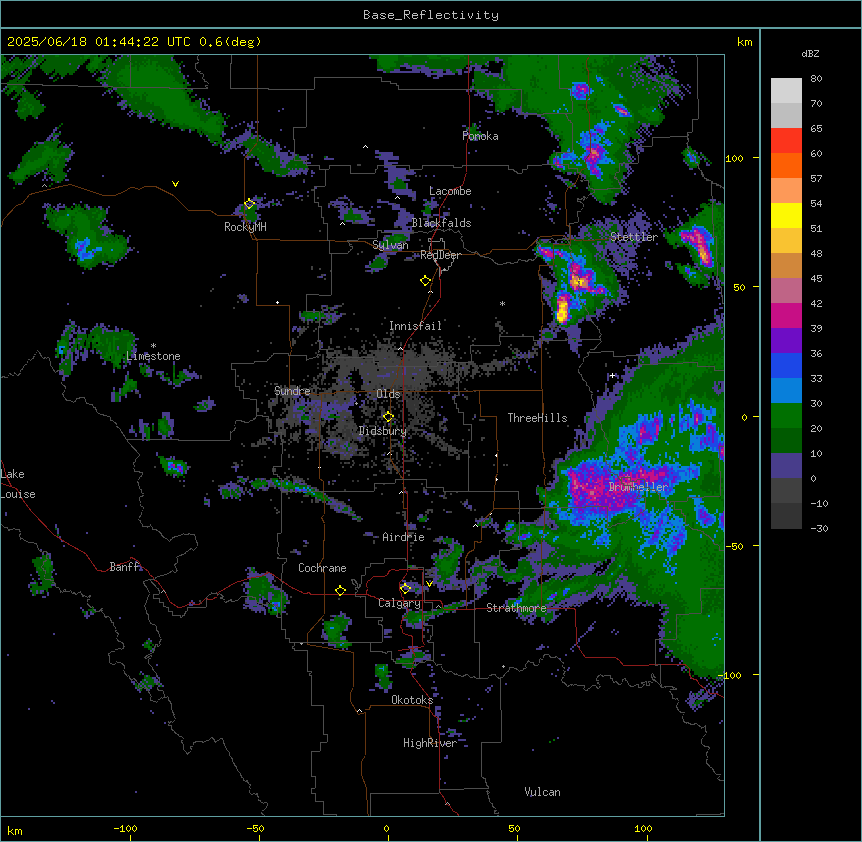The image size is (862, 842).
Task: Pick the magenta 39–42 dBZ legend swatch
Action: [786, 315]
